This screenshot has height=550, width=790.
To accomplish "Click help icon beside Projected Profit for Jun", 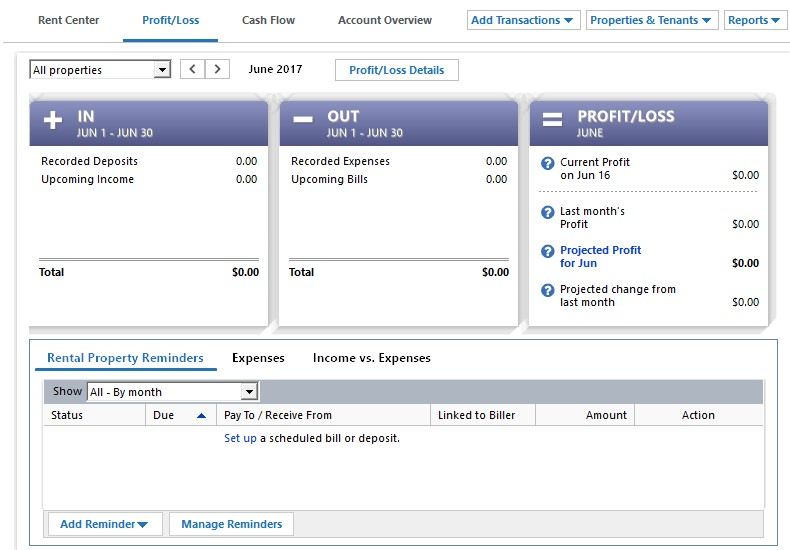I will tap(547, 251).
